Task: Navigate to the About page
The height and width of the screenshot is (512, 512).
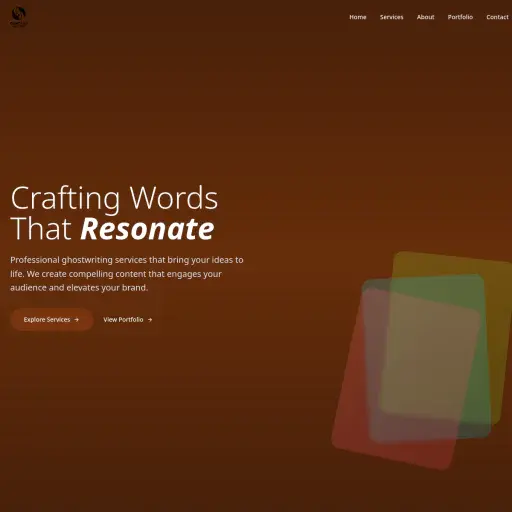Action: 426,17
